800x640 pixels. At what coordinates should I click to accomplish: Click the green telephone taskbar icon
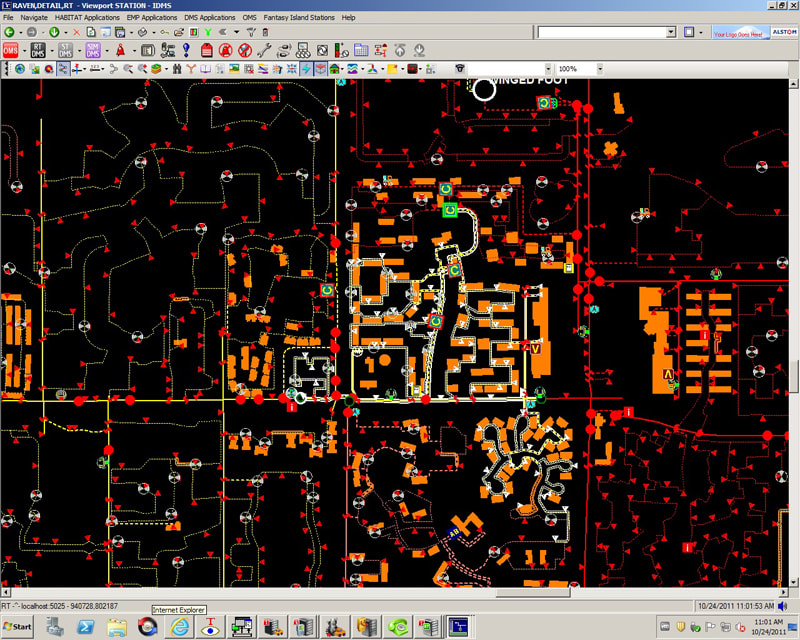(x=397, y=627)
